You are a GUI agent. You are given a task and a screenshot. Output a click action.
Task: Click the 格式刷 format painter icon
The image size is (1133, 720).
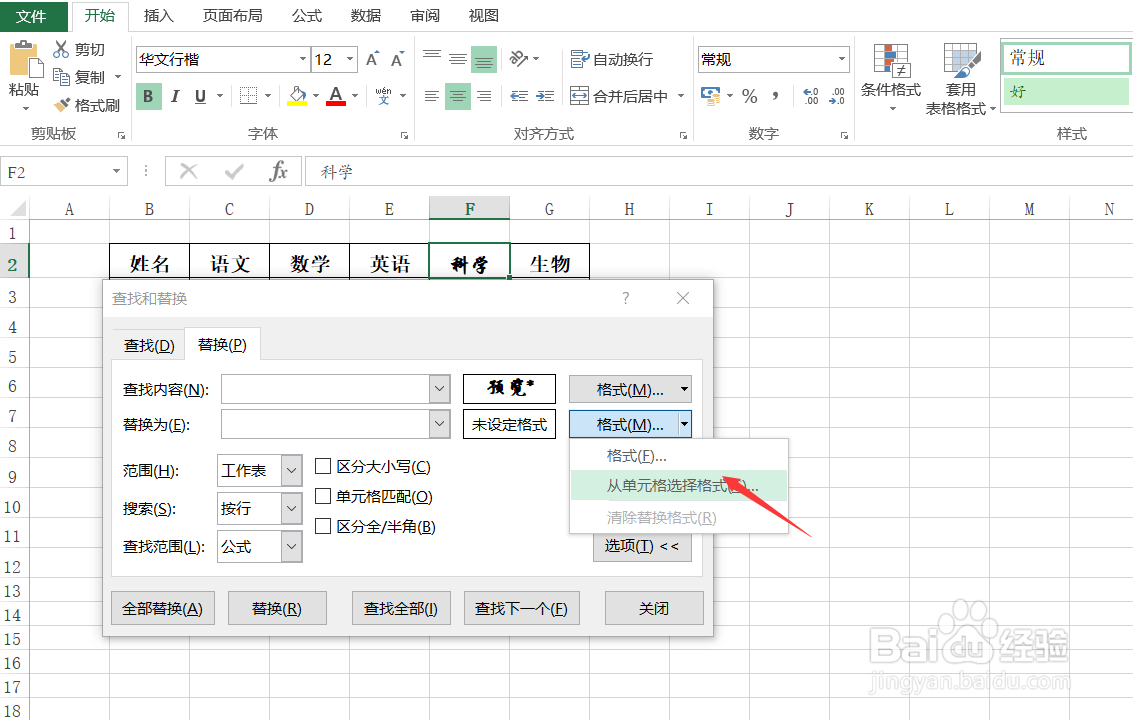62,103
